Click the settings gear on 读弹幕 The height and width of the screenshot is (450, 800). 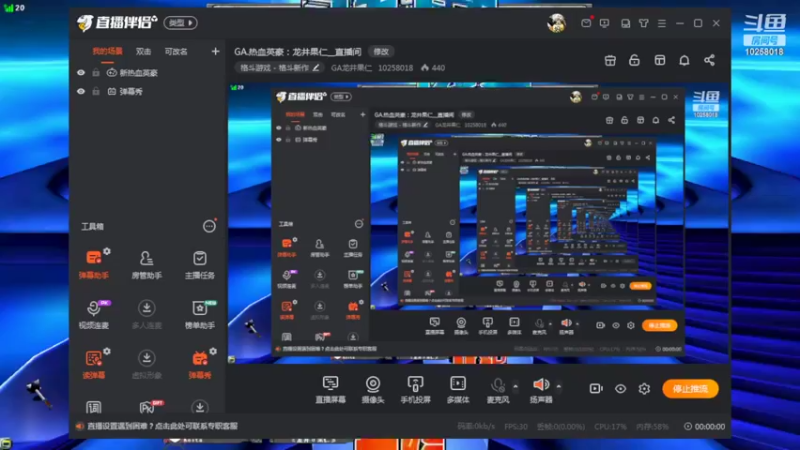(x=107, y=351)
